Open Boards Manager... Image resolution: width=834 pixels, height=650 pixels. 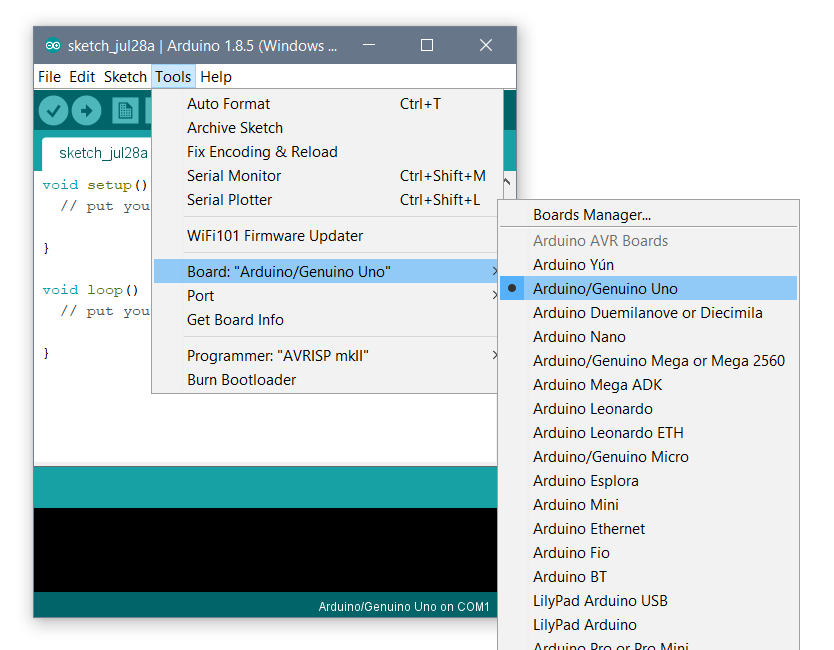[x=592, y=215]
